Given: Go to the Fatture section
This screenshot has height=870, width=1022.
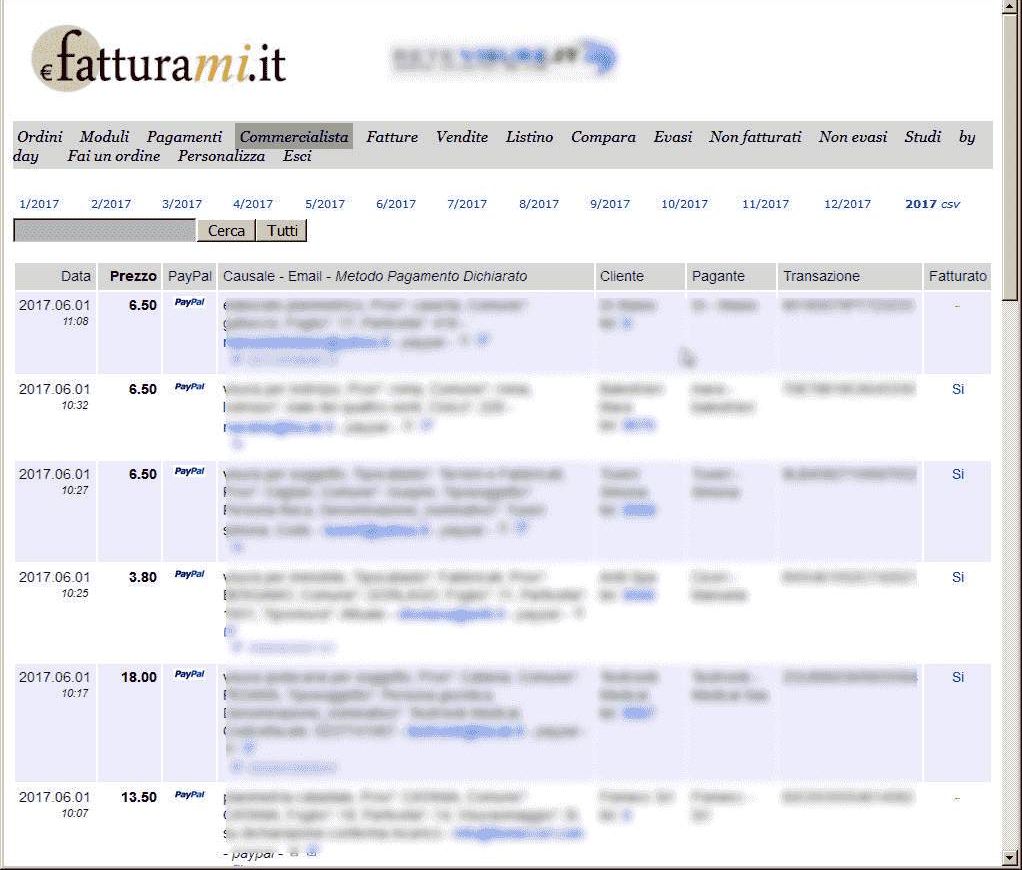Looking at the screenshot, I should tap(392, 137).
